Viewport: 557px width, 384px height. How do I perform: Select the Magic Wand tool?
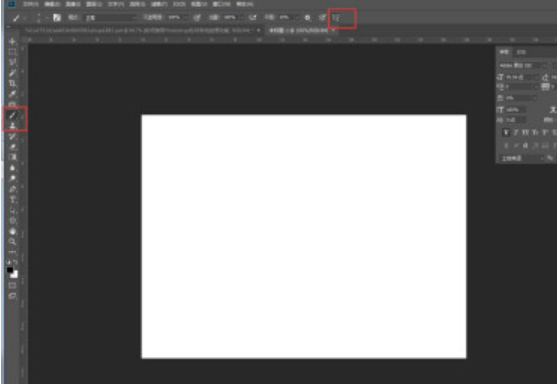12,73
